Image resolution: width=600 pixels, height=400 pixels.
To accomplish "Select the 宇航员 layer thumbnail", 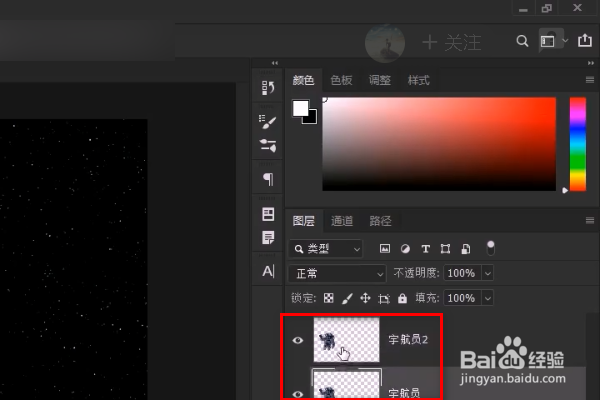I will click(347, 385).
